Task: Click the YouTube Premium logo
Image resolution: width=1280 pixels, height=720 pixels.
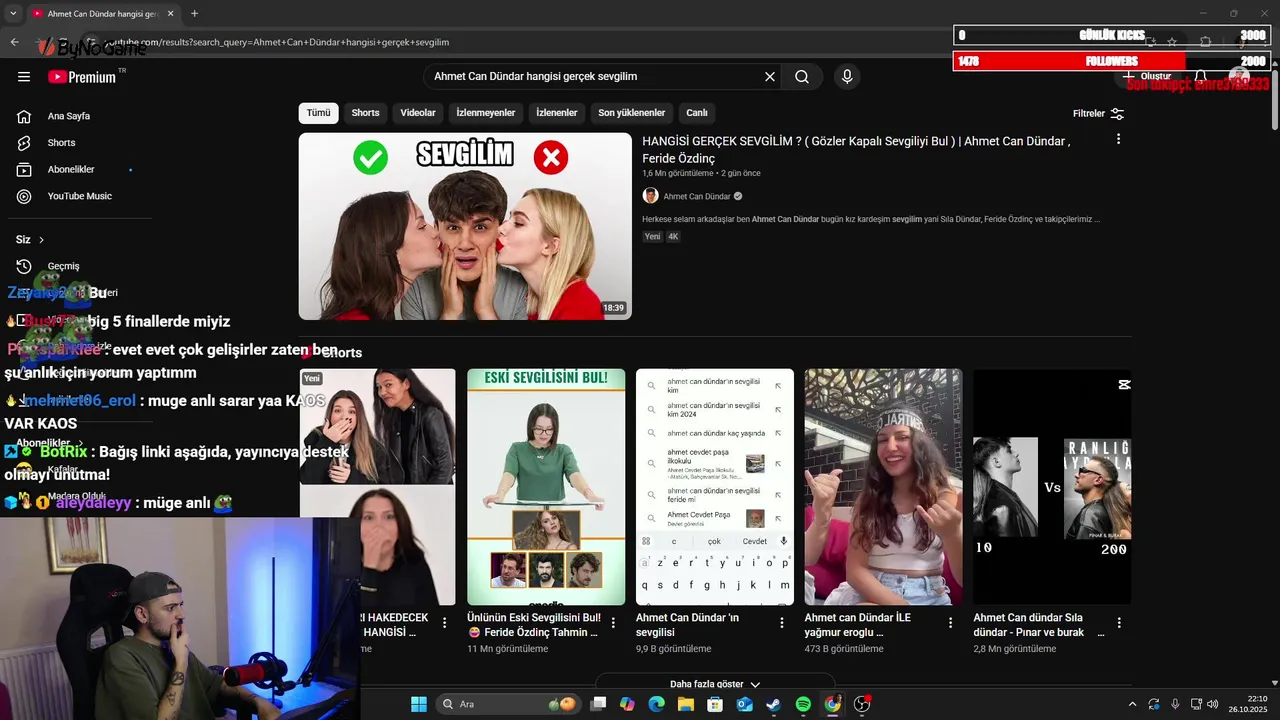Action: click(x=82, y=77)
